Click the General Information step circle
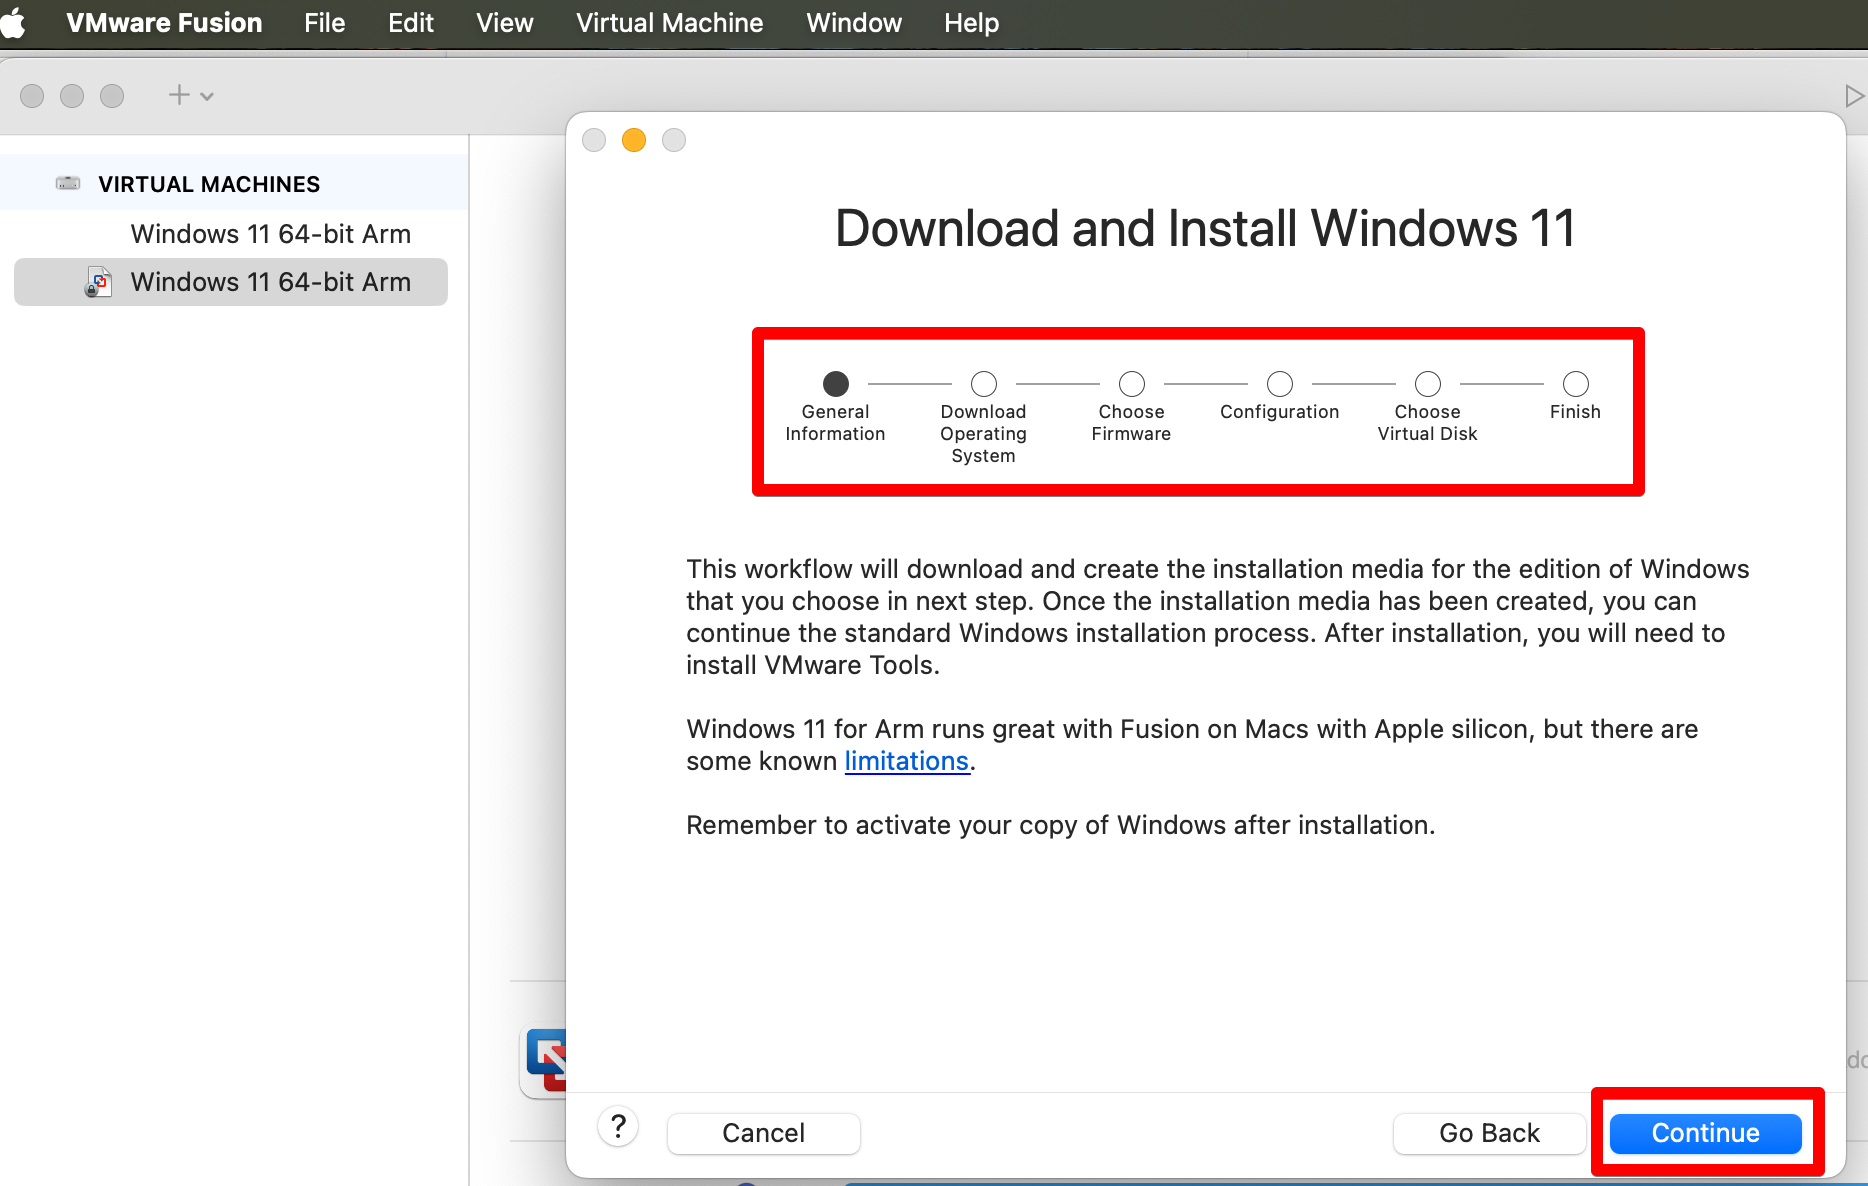 [x=836, y=384]
